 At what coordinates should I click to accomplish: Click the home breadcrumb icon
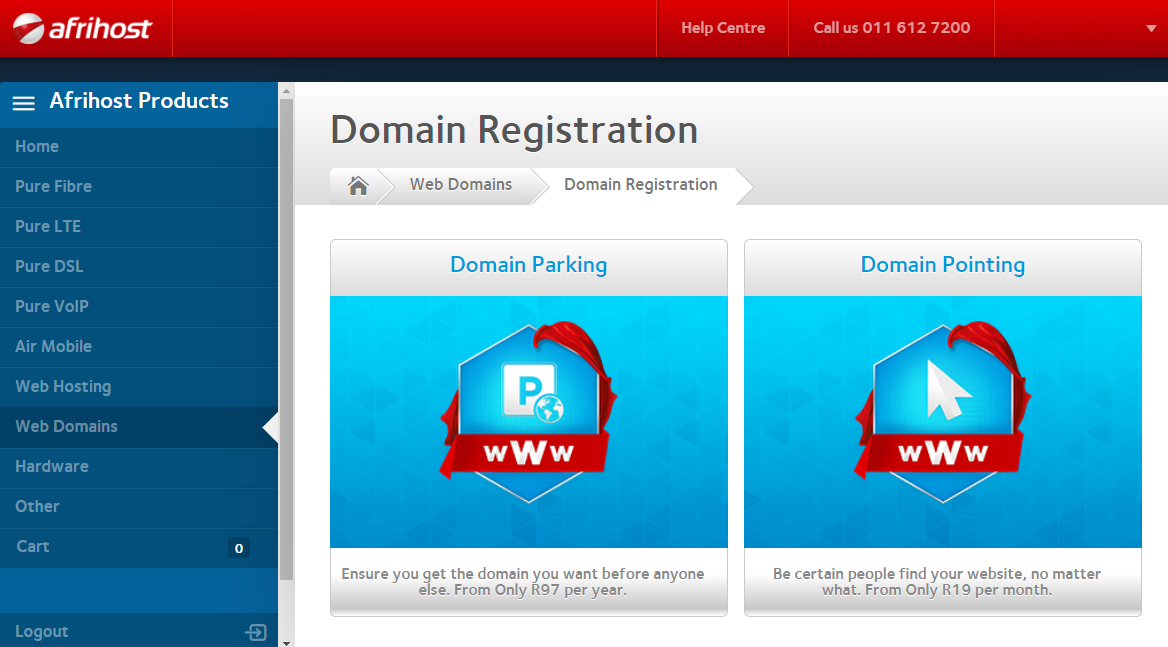pos(358,185)
